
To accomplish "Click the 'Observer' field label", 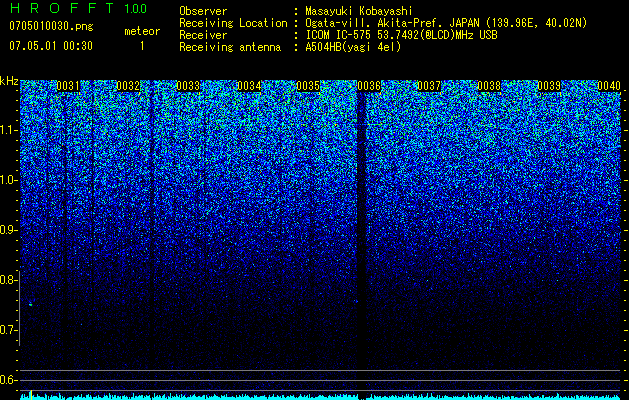I will tap(203, 11).
